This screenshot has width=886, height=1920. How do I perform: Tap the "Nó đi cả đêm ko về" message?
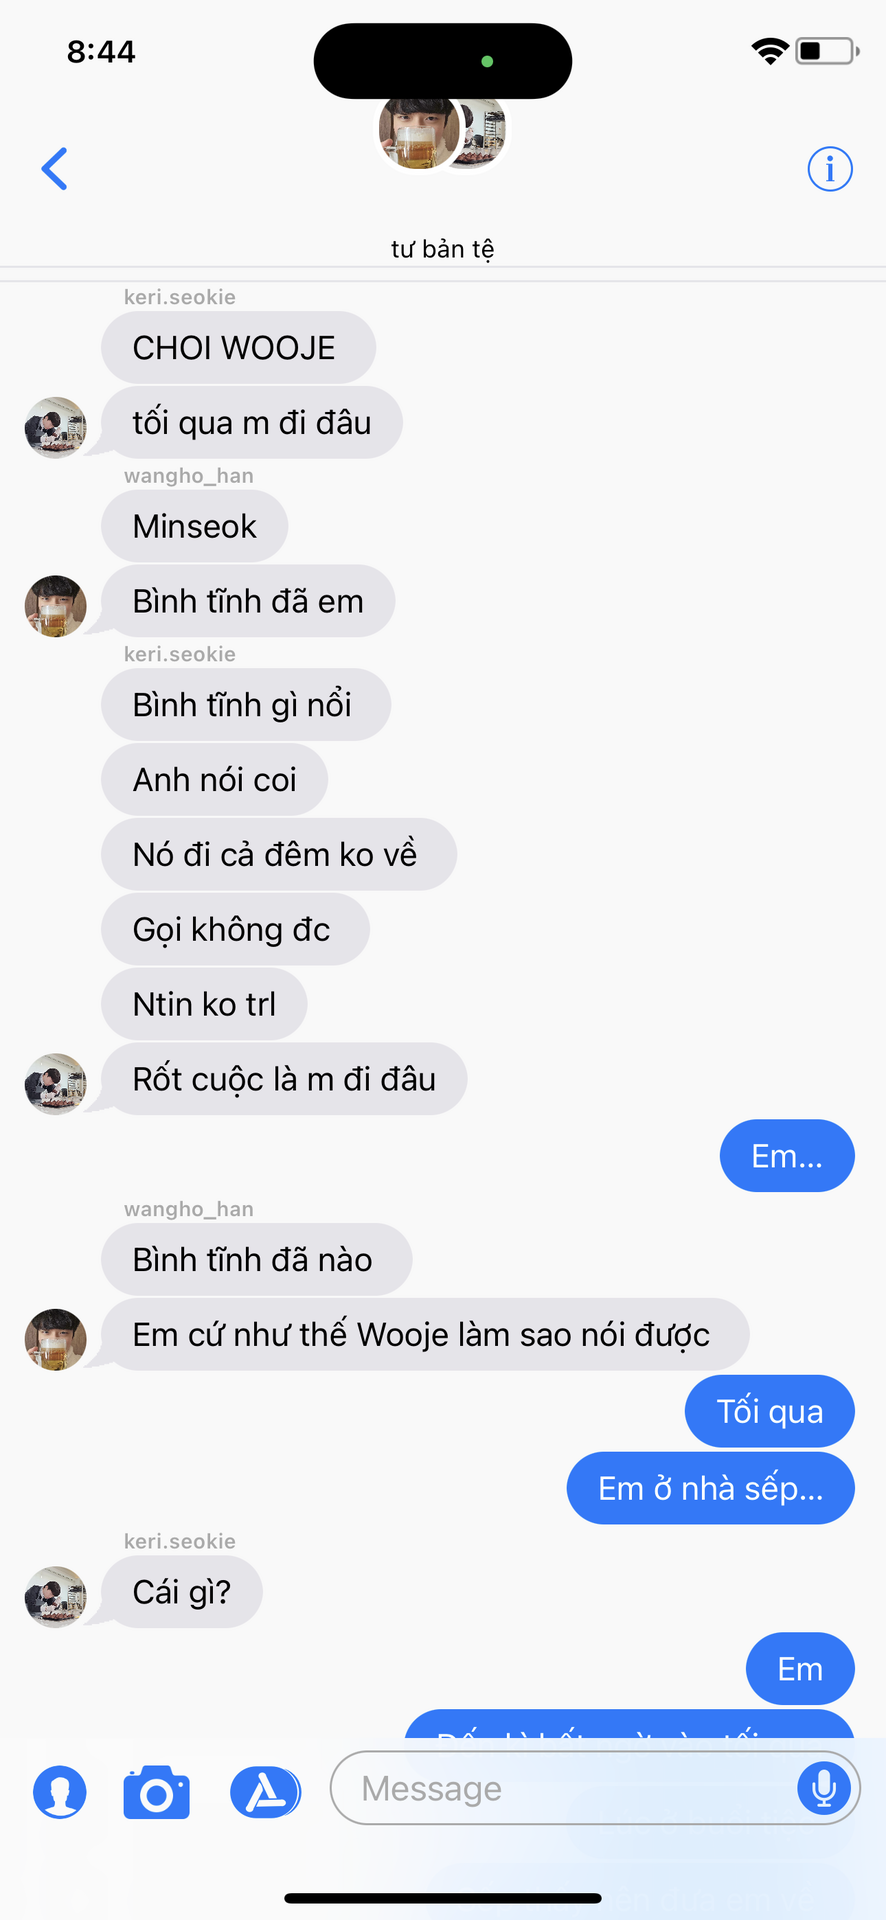(x=279, y=855)
